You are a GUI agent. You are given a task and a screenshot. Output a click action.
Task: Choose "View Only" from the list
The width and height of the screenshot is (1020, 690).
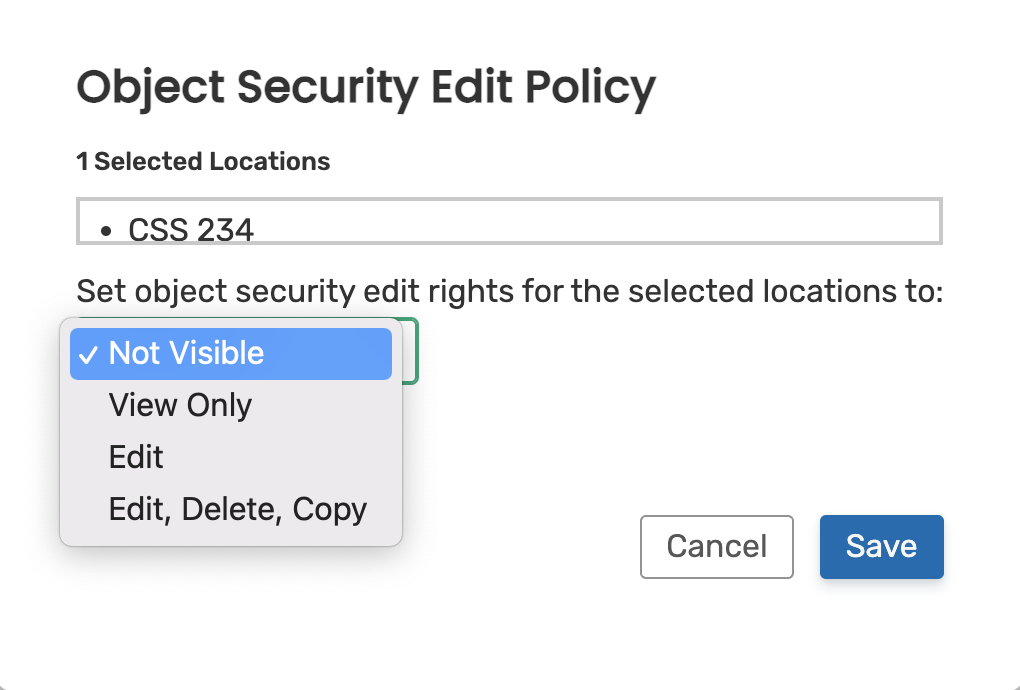(x=180, y=406)
